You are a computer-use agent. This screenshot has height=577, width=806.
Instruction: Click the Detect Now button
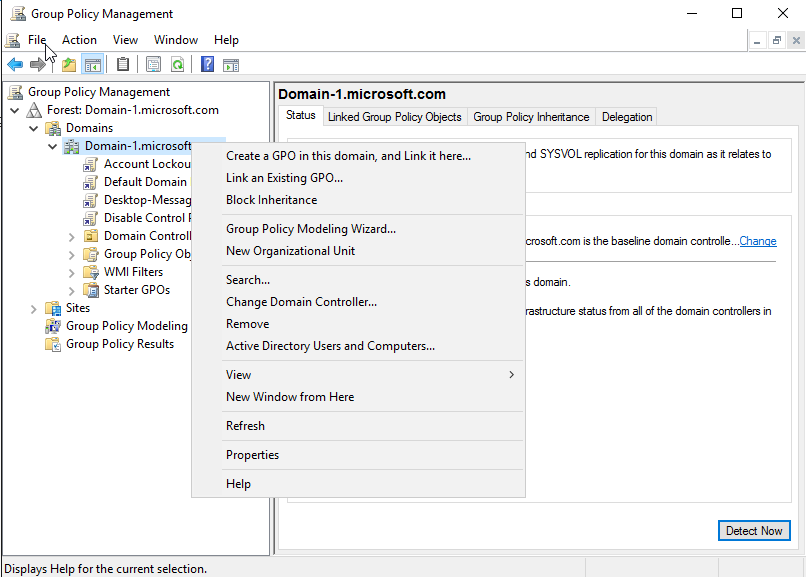tap(754, 531)
